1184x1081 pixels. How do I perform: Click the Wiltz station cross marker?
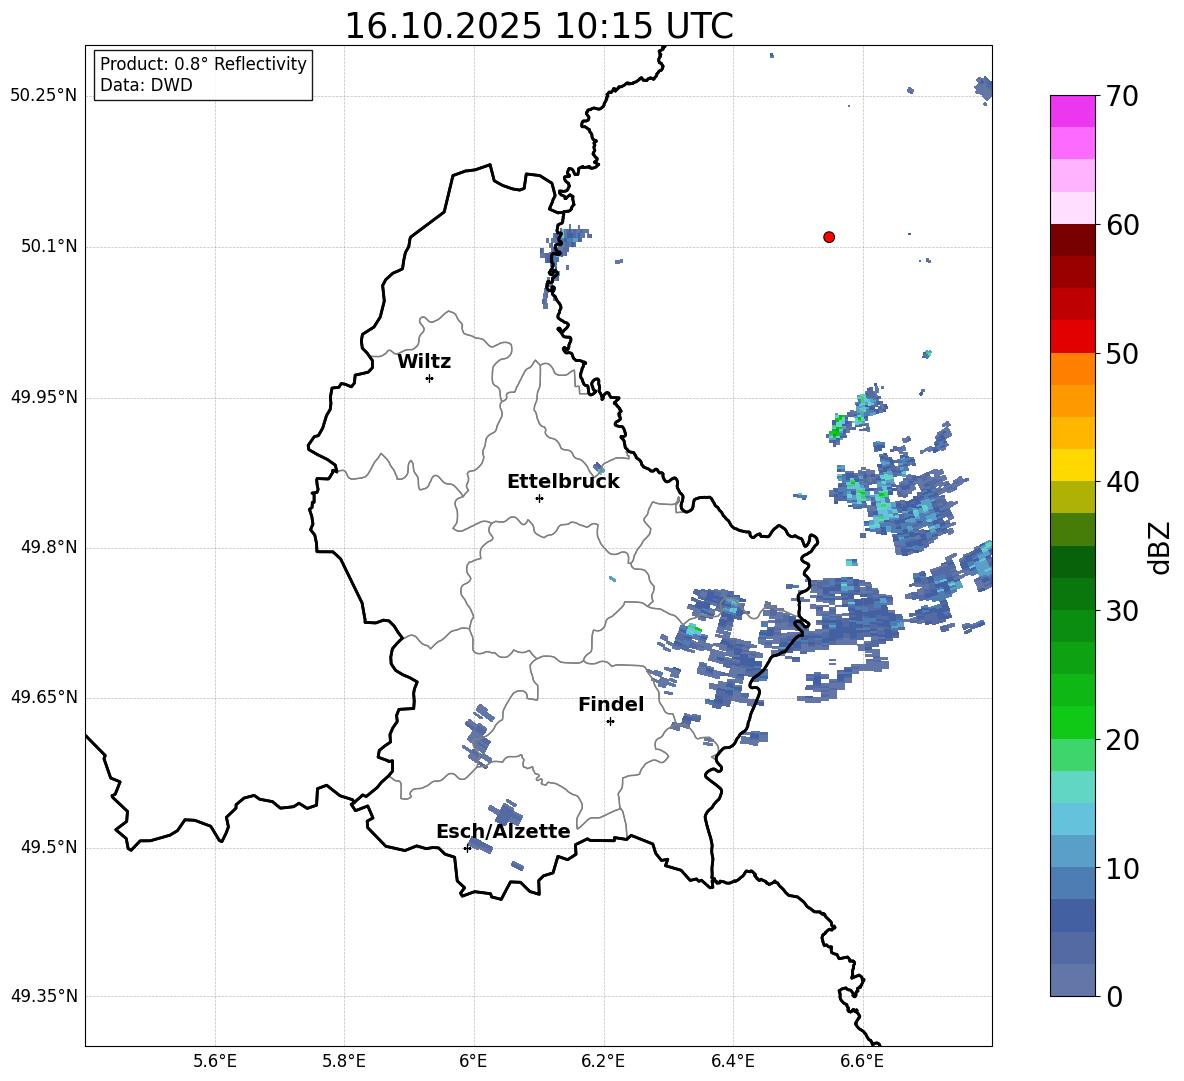point(430,378)
